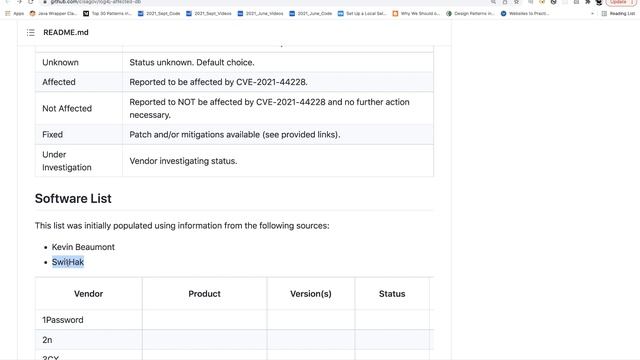
Task: Click 'Patch and/or mitigations available' description
Action: pyautogui.click(x=235, y=135)
